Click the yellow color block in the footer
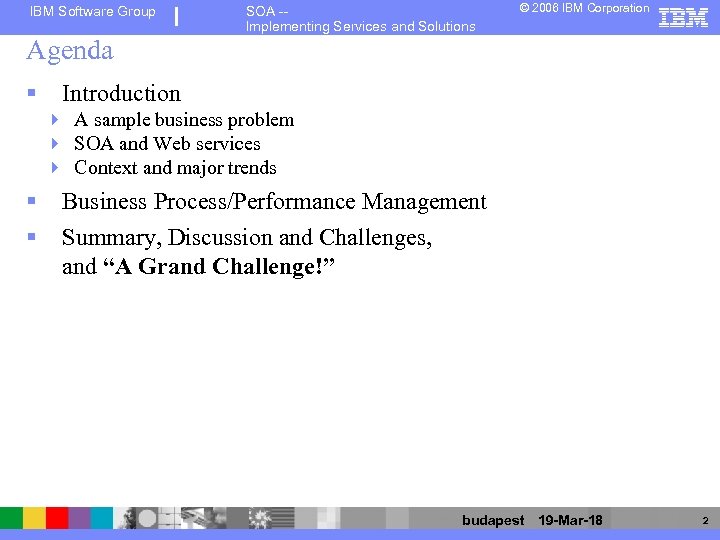 click(x=34, y=518)
